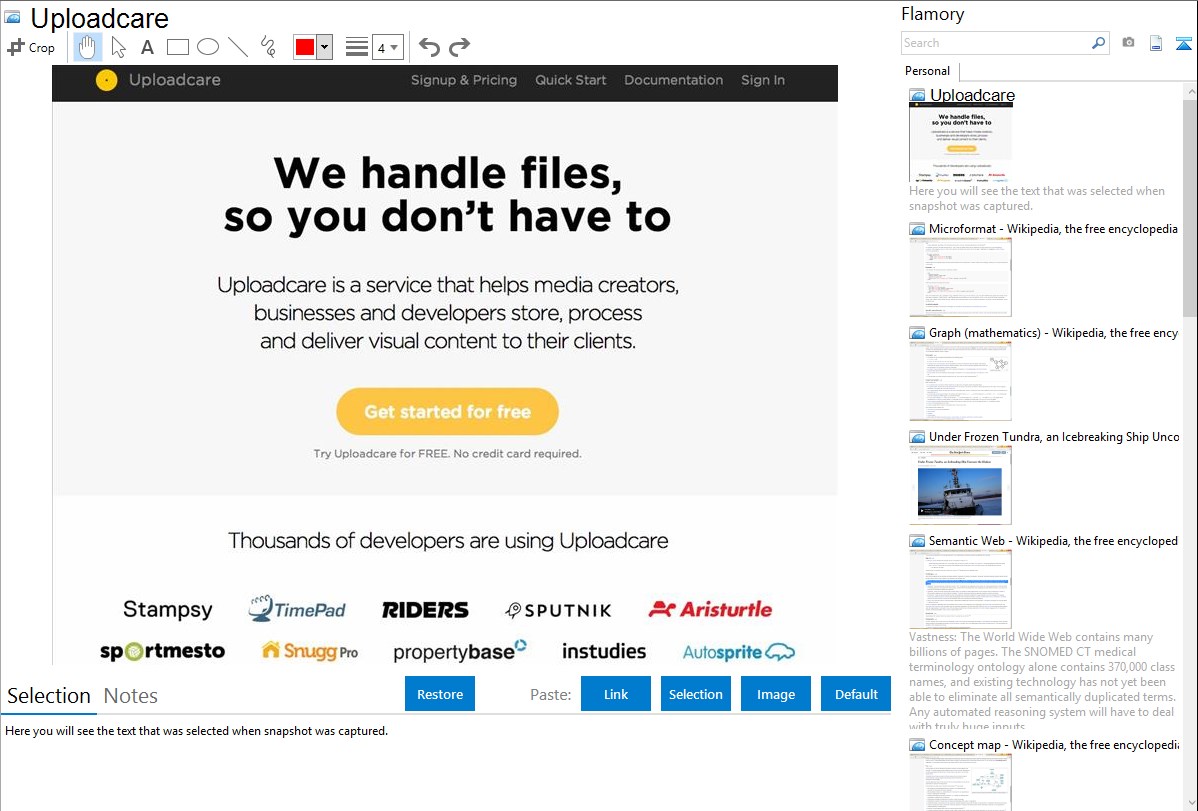1198x811 pixels.
Task: Activate the hand pan tool
Action: (87, 47)
